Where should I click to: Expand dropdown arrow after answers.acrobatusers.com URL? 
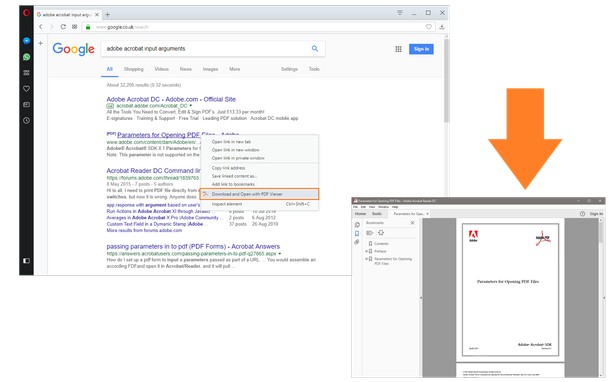click(x=279, y=254)
